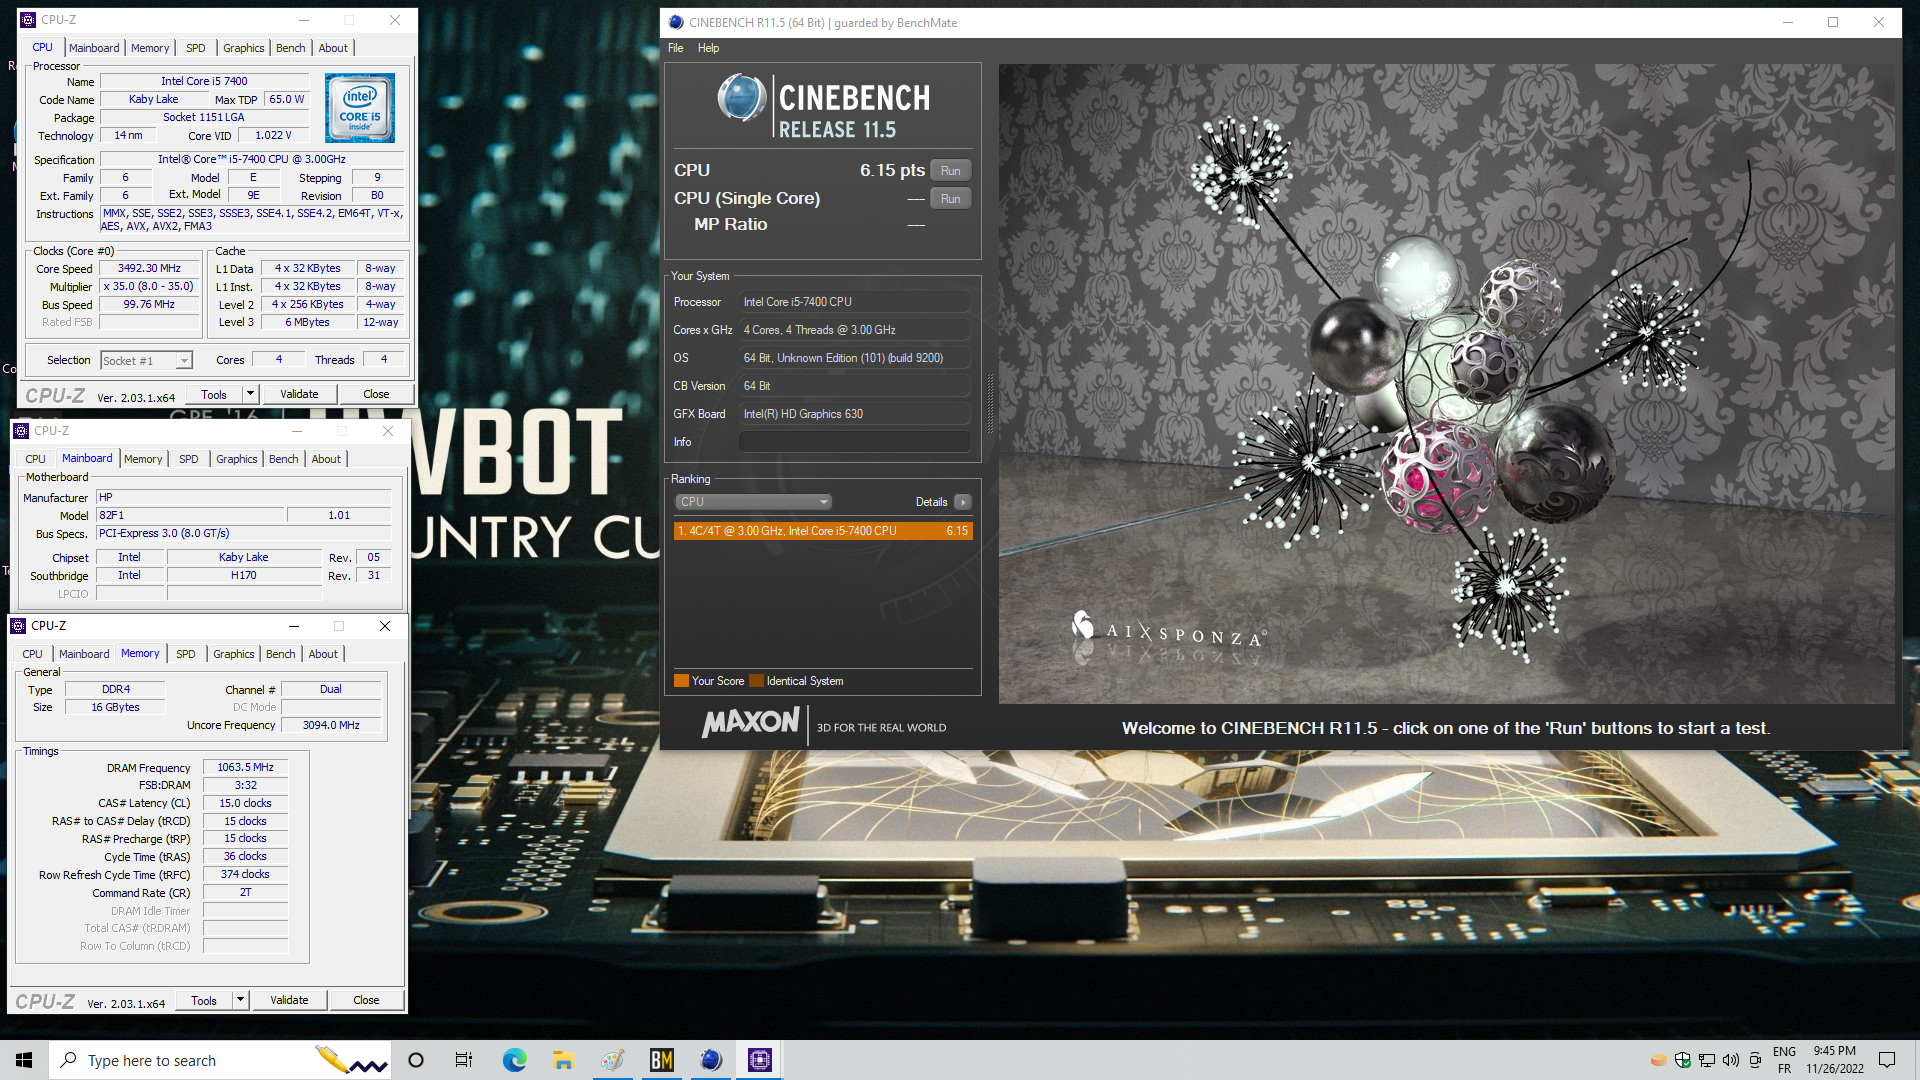The width and height of the screenshot is (1920, 1080).
Task: Open Task View in taskbar
Action: point(464,1060)
